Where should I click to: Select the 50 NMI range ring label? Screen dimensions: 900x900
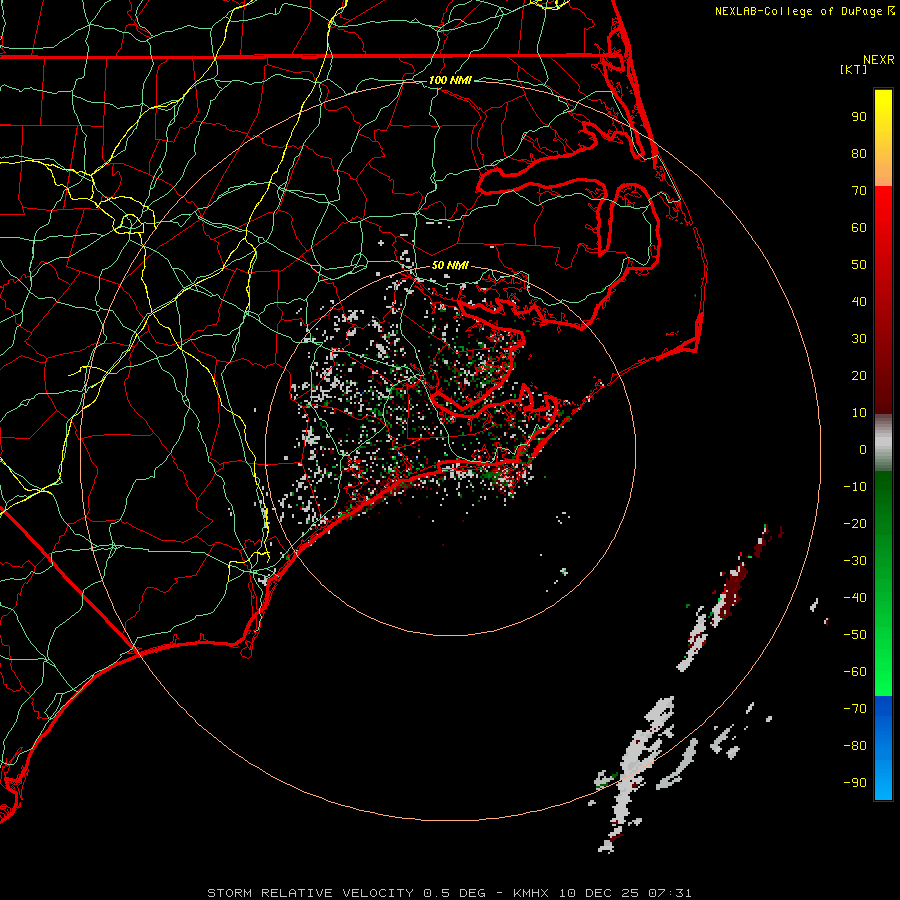click(x=449, y=265)
